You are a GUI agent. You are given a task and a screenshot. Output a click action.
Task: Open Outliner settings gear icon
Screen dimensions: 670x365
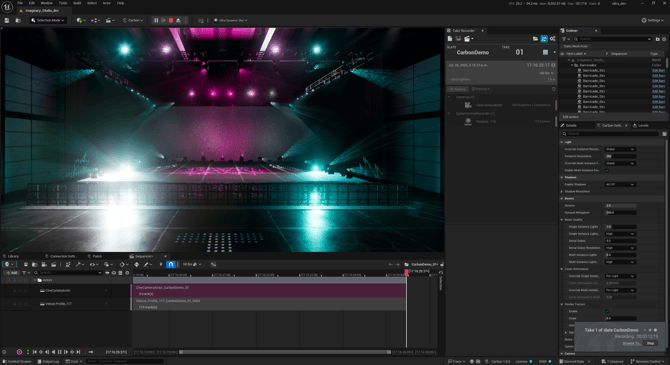point(664,39)
